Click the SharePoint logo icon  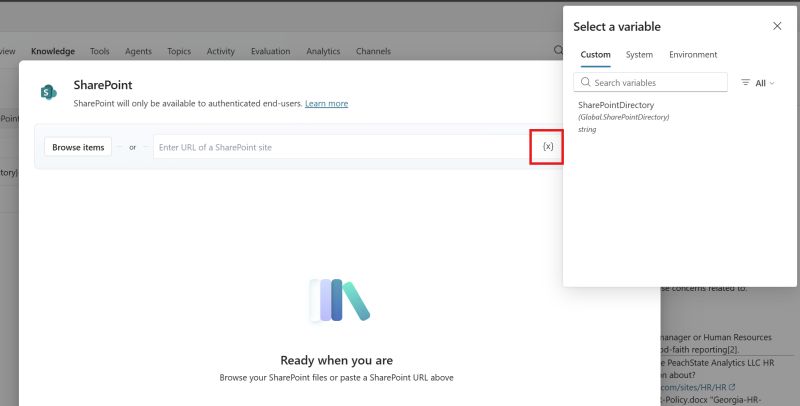click(48, 92)
